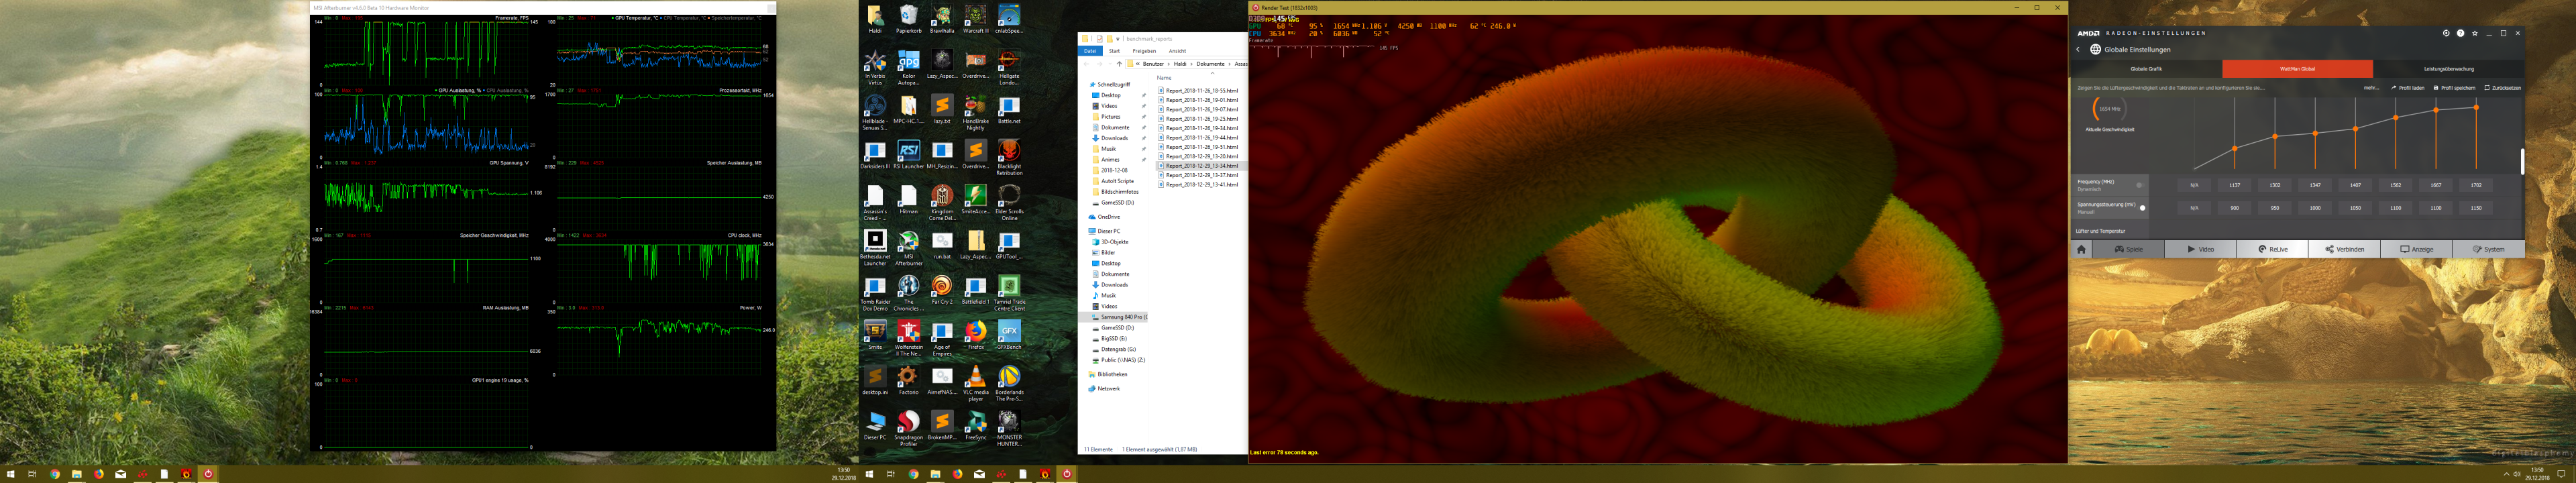Launch the Far Cry 2 desktop shortcut
The width and height of the screenshot is (2576, 483).
942,290
